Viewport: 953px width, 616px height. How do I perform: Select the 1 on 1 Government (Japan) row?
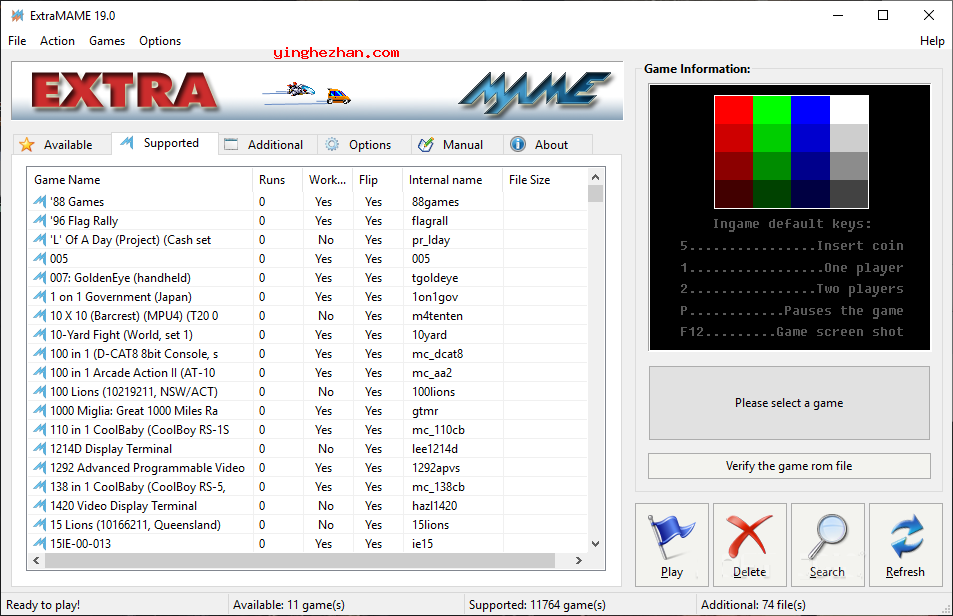coord(307,296)
